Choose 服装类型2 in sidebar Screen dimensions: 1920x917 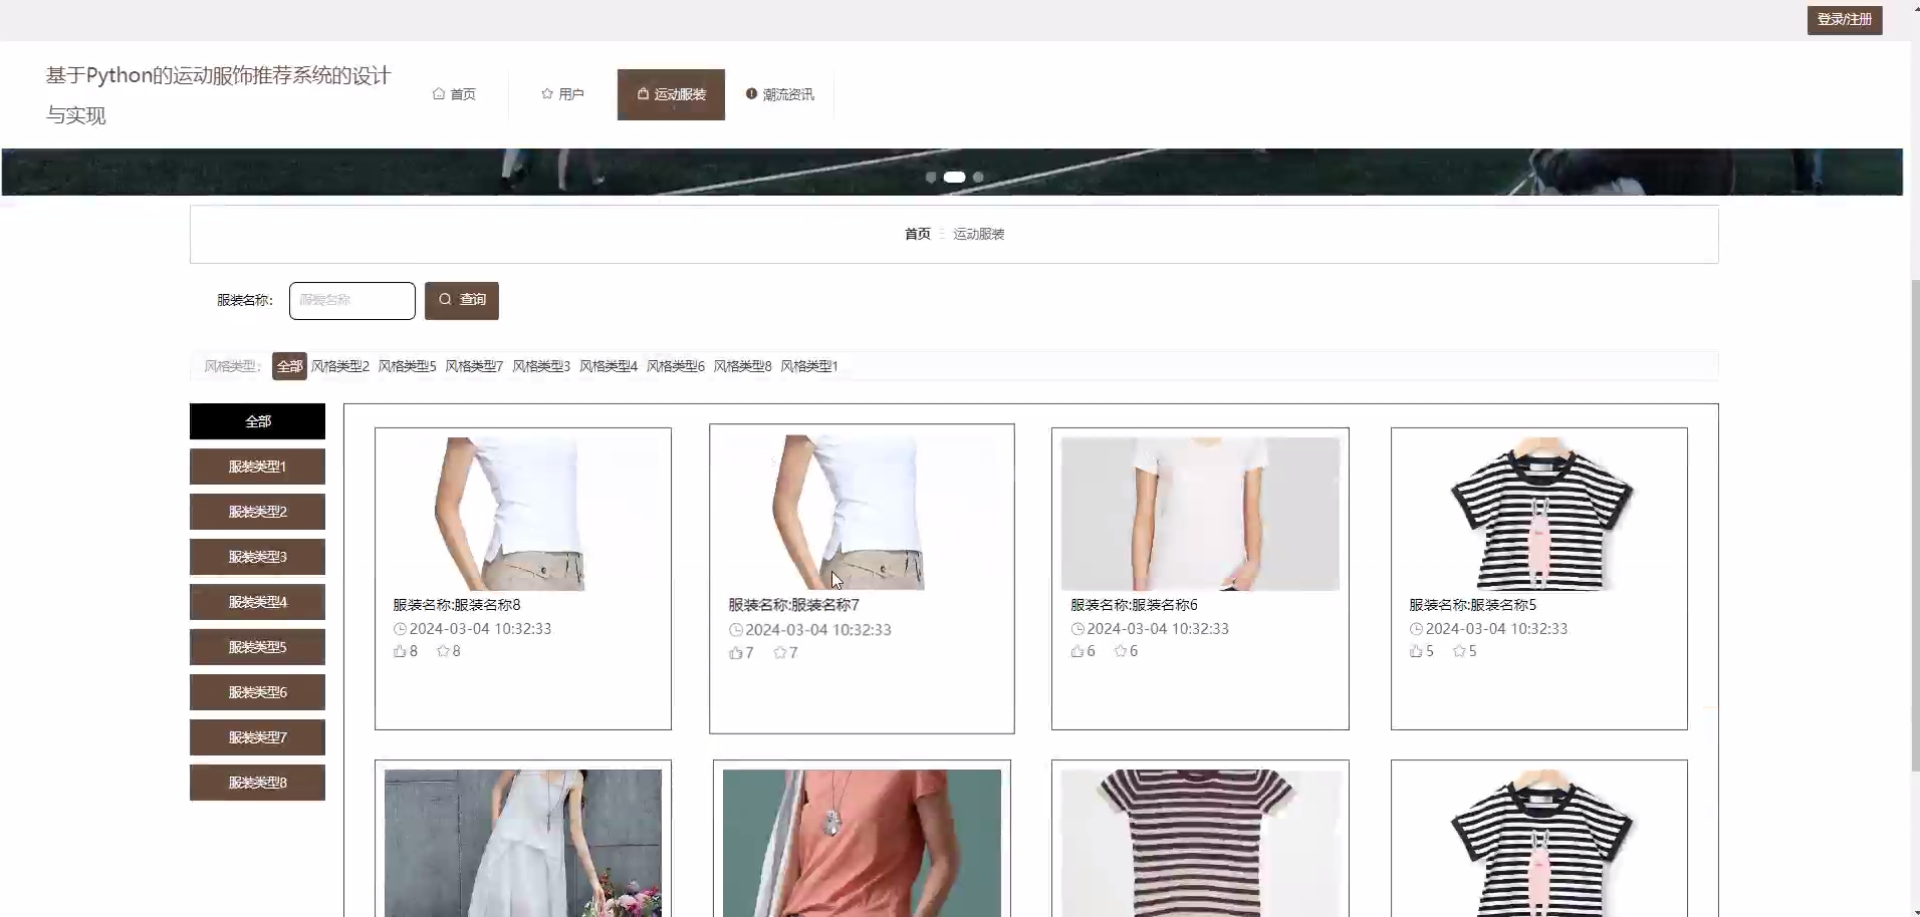pos(257,511)
